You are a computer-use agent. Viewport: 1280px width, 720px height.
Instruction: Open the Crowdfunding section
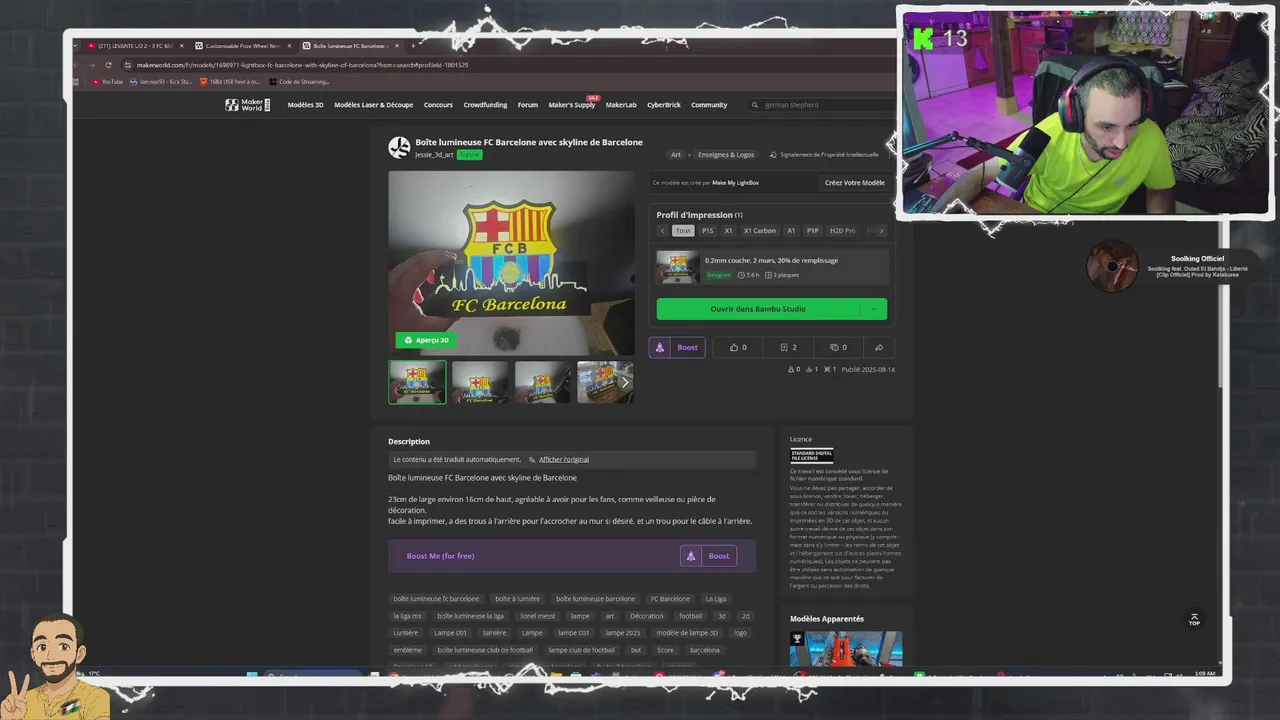pos(485,105)
